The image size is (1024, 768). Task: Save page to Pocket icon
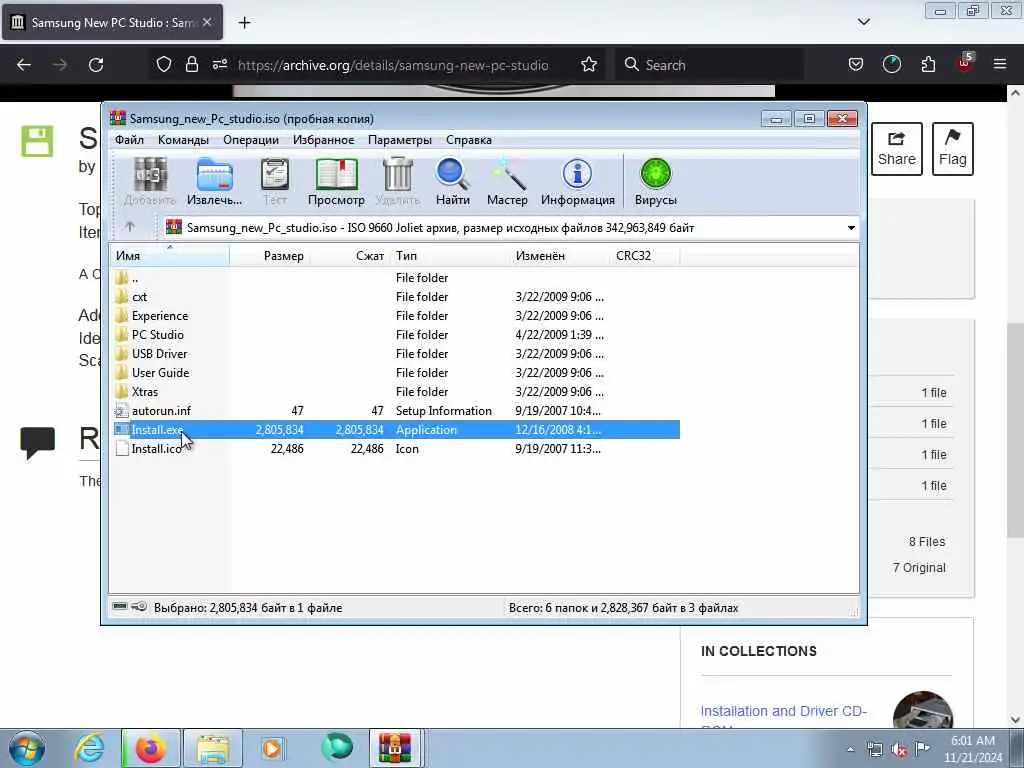tap(856, 65)
